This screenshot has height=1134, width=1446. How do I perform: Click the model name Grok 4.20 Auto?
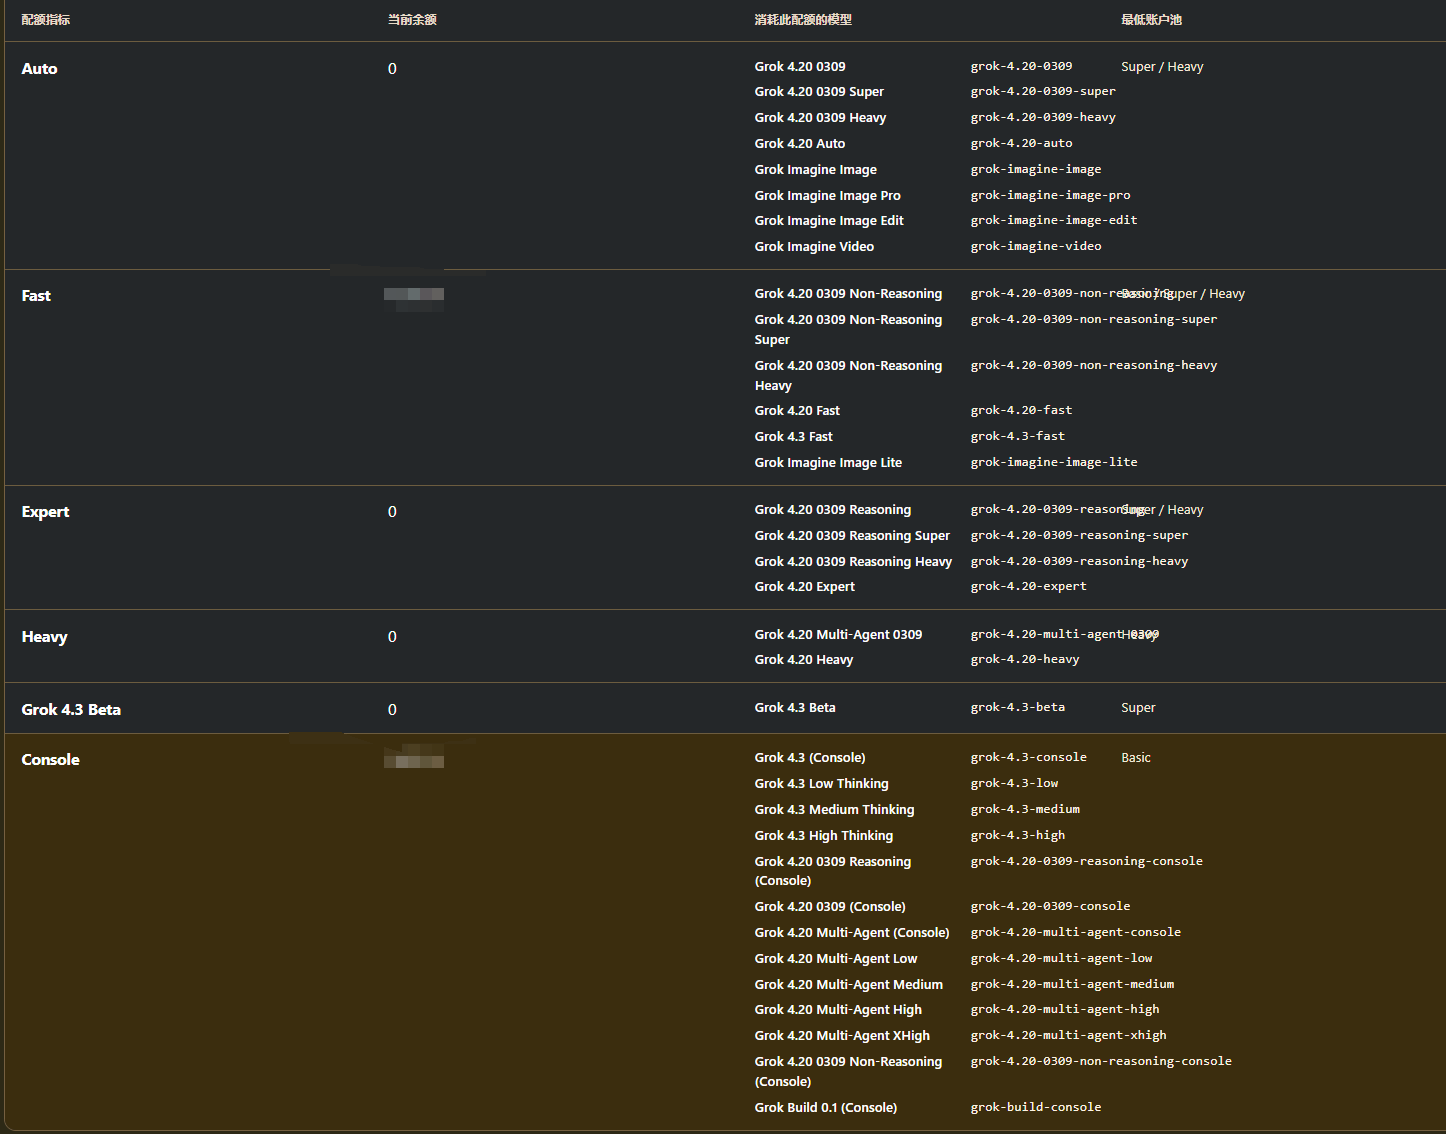[800, 144]
